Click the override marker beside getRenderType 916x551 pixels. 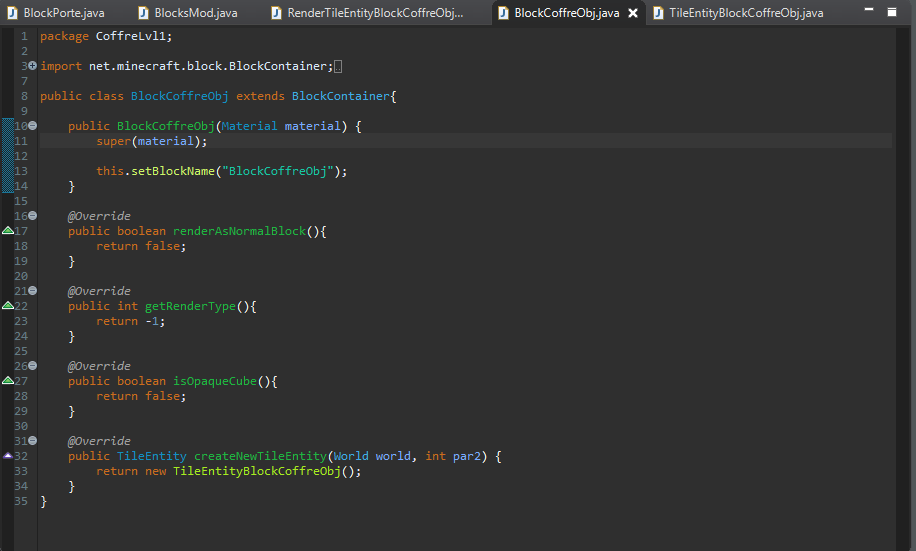(8, 306)
